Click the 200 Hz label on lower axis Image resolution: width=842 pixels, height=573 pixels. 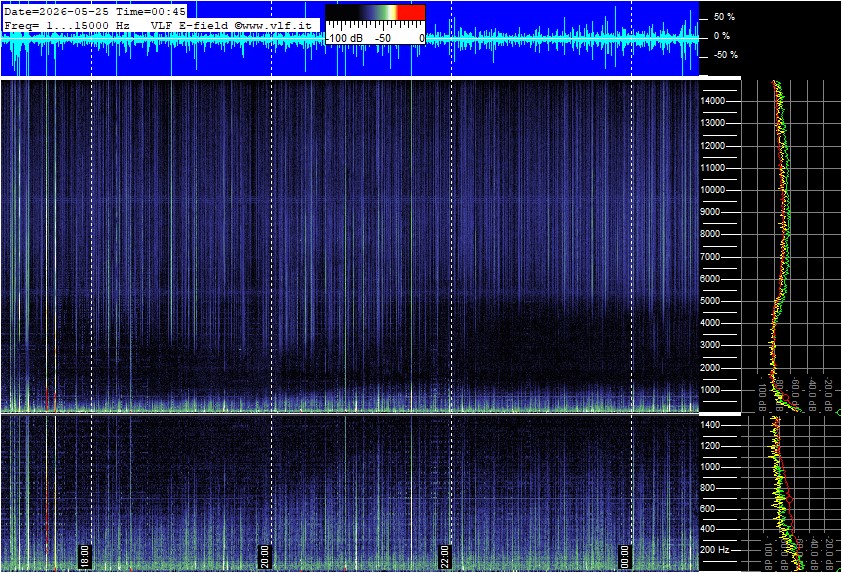tap(715, 550)
